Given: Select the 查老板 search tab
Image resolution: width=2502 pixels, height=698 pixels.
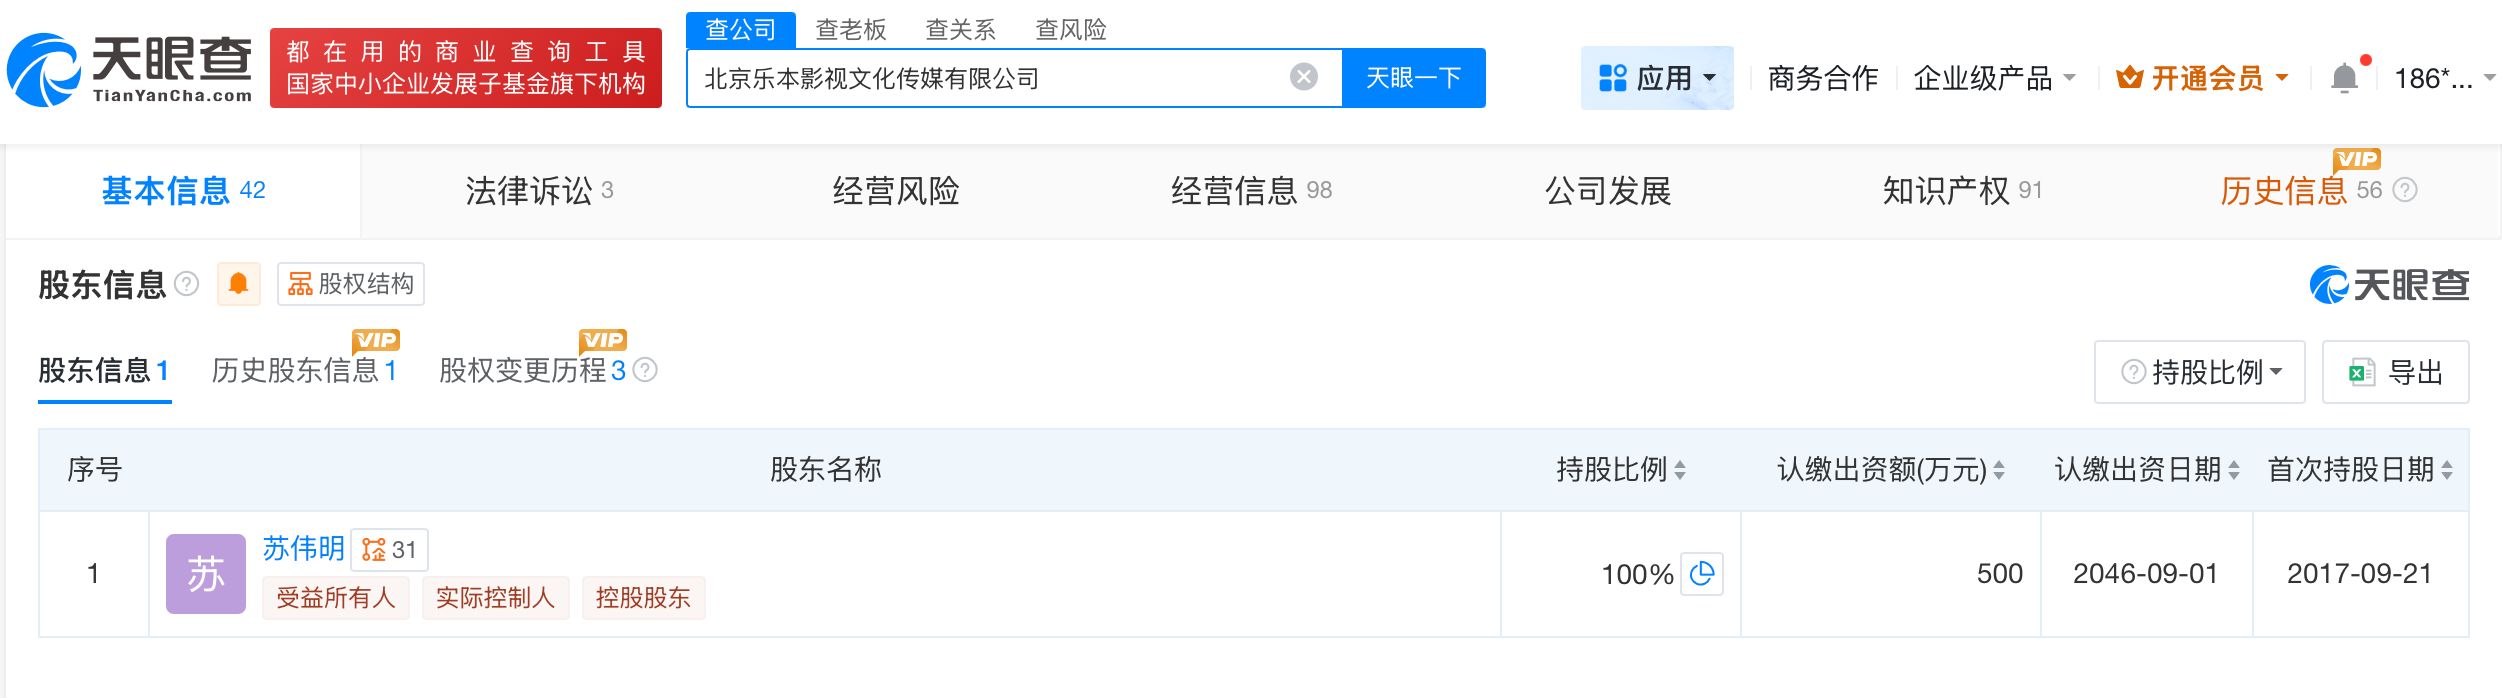Looking at the screenshot, I should (x=850, y=30).
